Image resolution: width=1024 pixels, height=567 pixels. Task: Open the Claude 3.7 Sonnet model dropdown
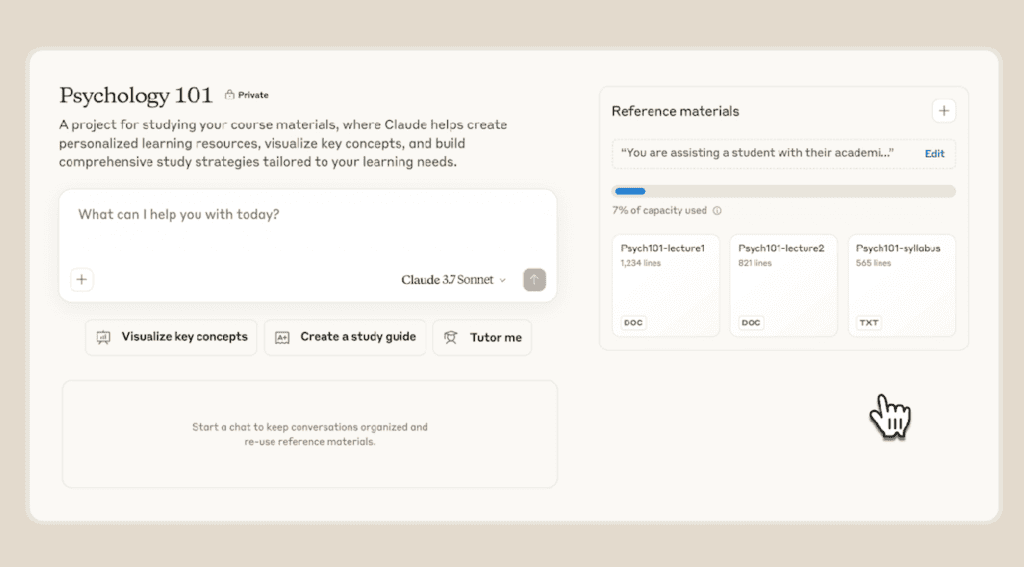coord(447,280)
